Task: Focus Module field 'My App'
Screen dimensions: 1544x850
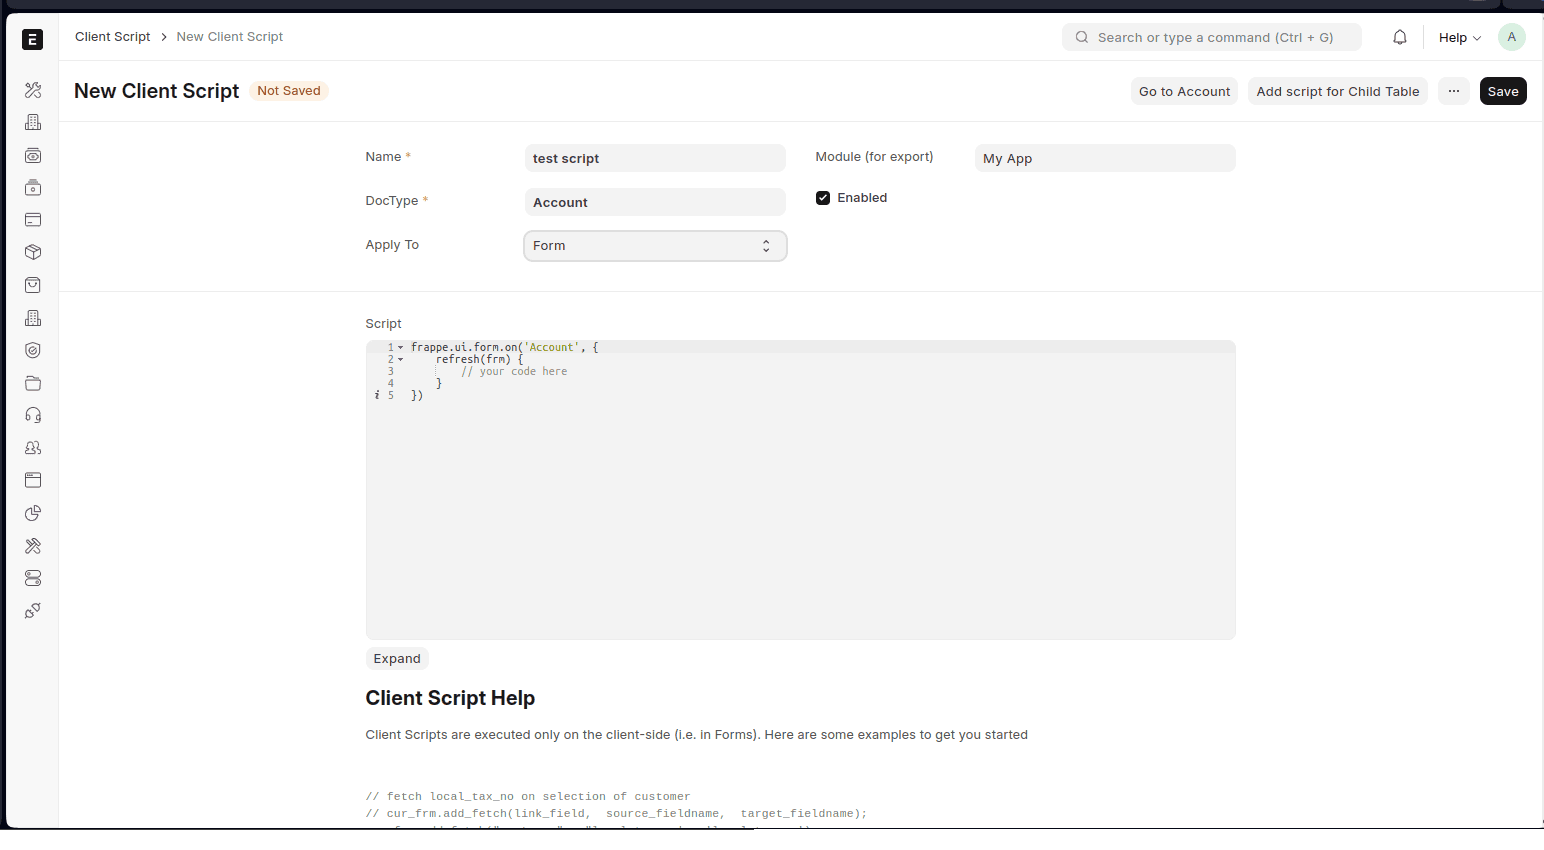Action: pyautogui.click(x=1105, y=158)
